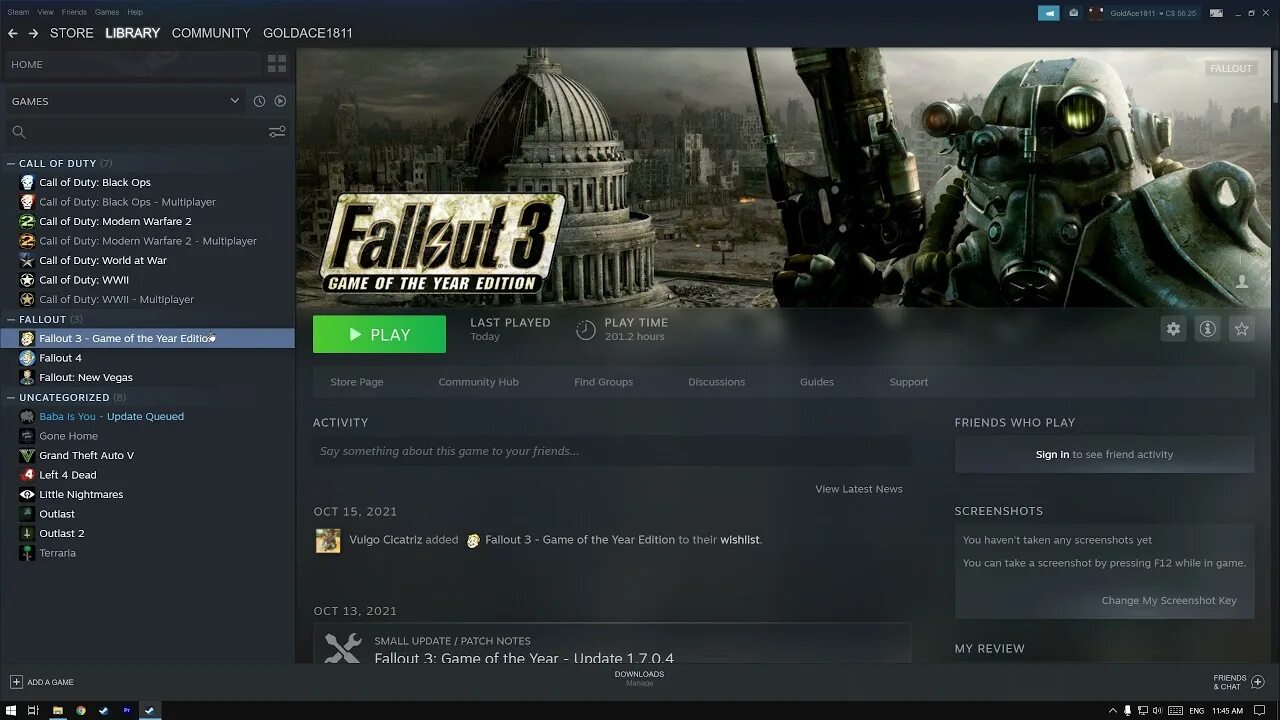Collapse the Call of Duty category

pos(11,163)
